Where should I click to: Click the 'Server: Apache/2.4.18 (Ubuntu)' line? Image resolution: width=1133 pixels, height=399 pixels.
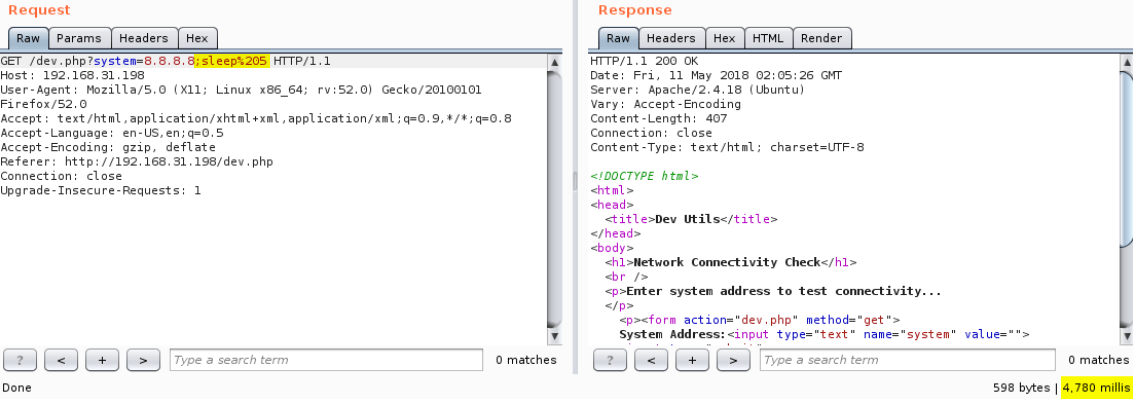[697, 90]
